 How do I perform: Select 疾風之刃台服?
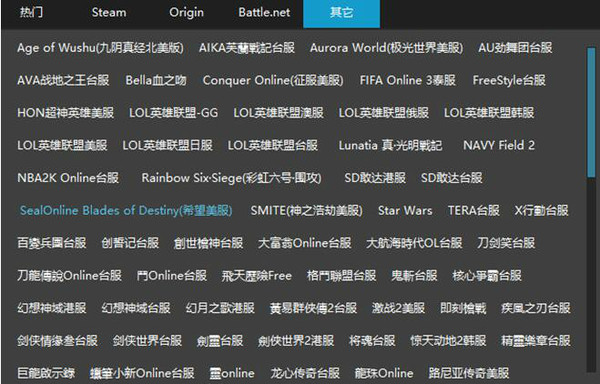pyautogui.click(x=536, y=308)
